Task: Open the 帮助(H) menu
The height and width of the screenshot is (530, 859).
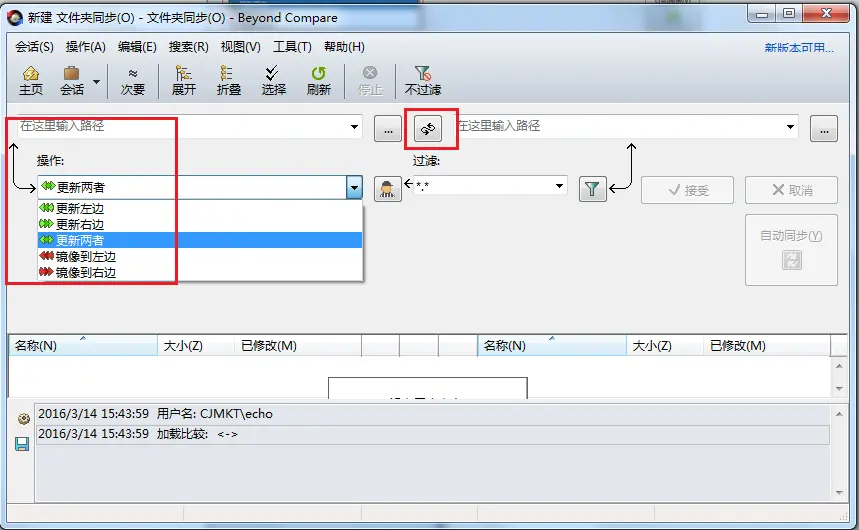Action: point(344,47)
